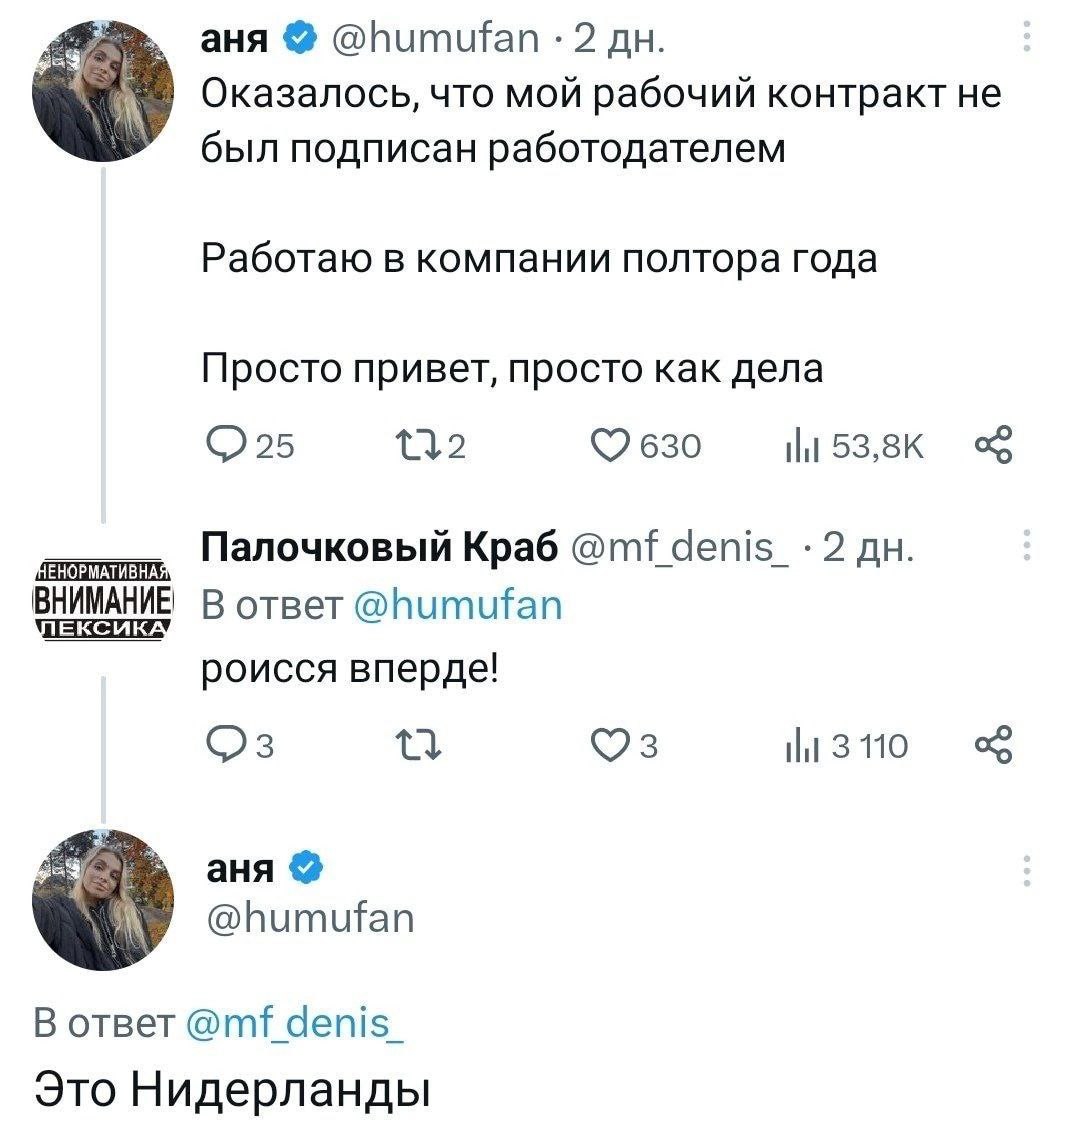Open аня's avatar on the top tweet
Screen dimensions: 1080x1128
tap(103, 92)
